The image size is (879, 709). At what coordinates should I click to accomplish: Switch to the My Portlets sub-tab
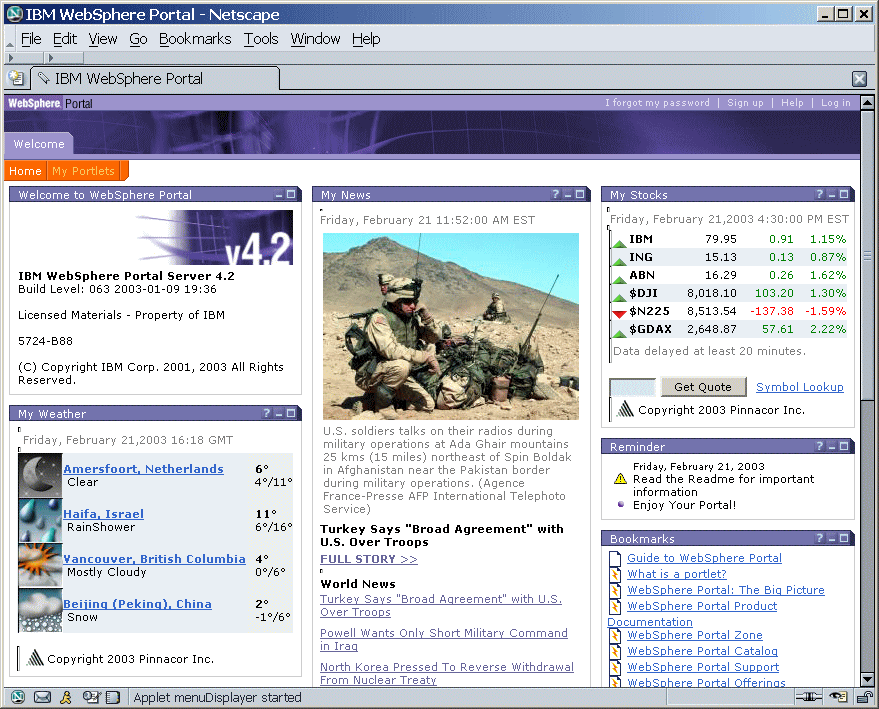pyautogui.click(x=84, y=171)
